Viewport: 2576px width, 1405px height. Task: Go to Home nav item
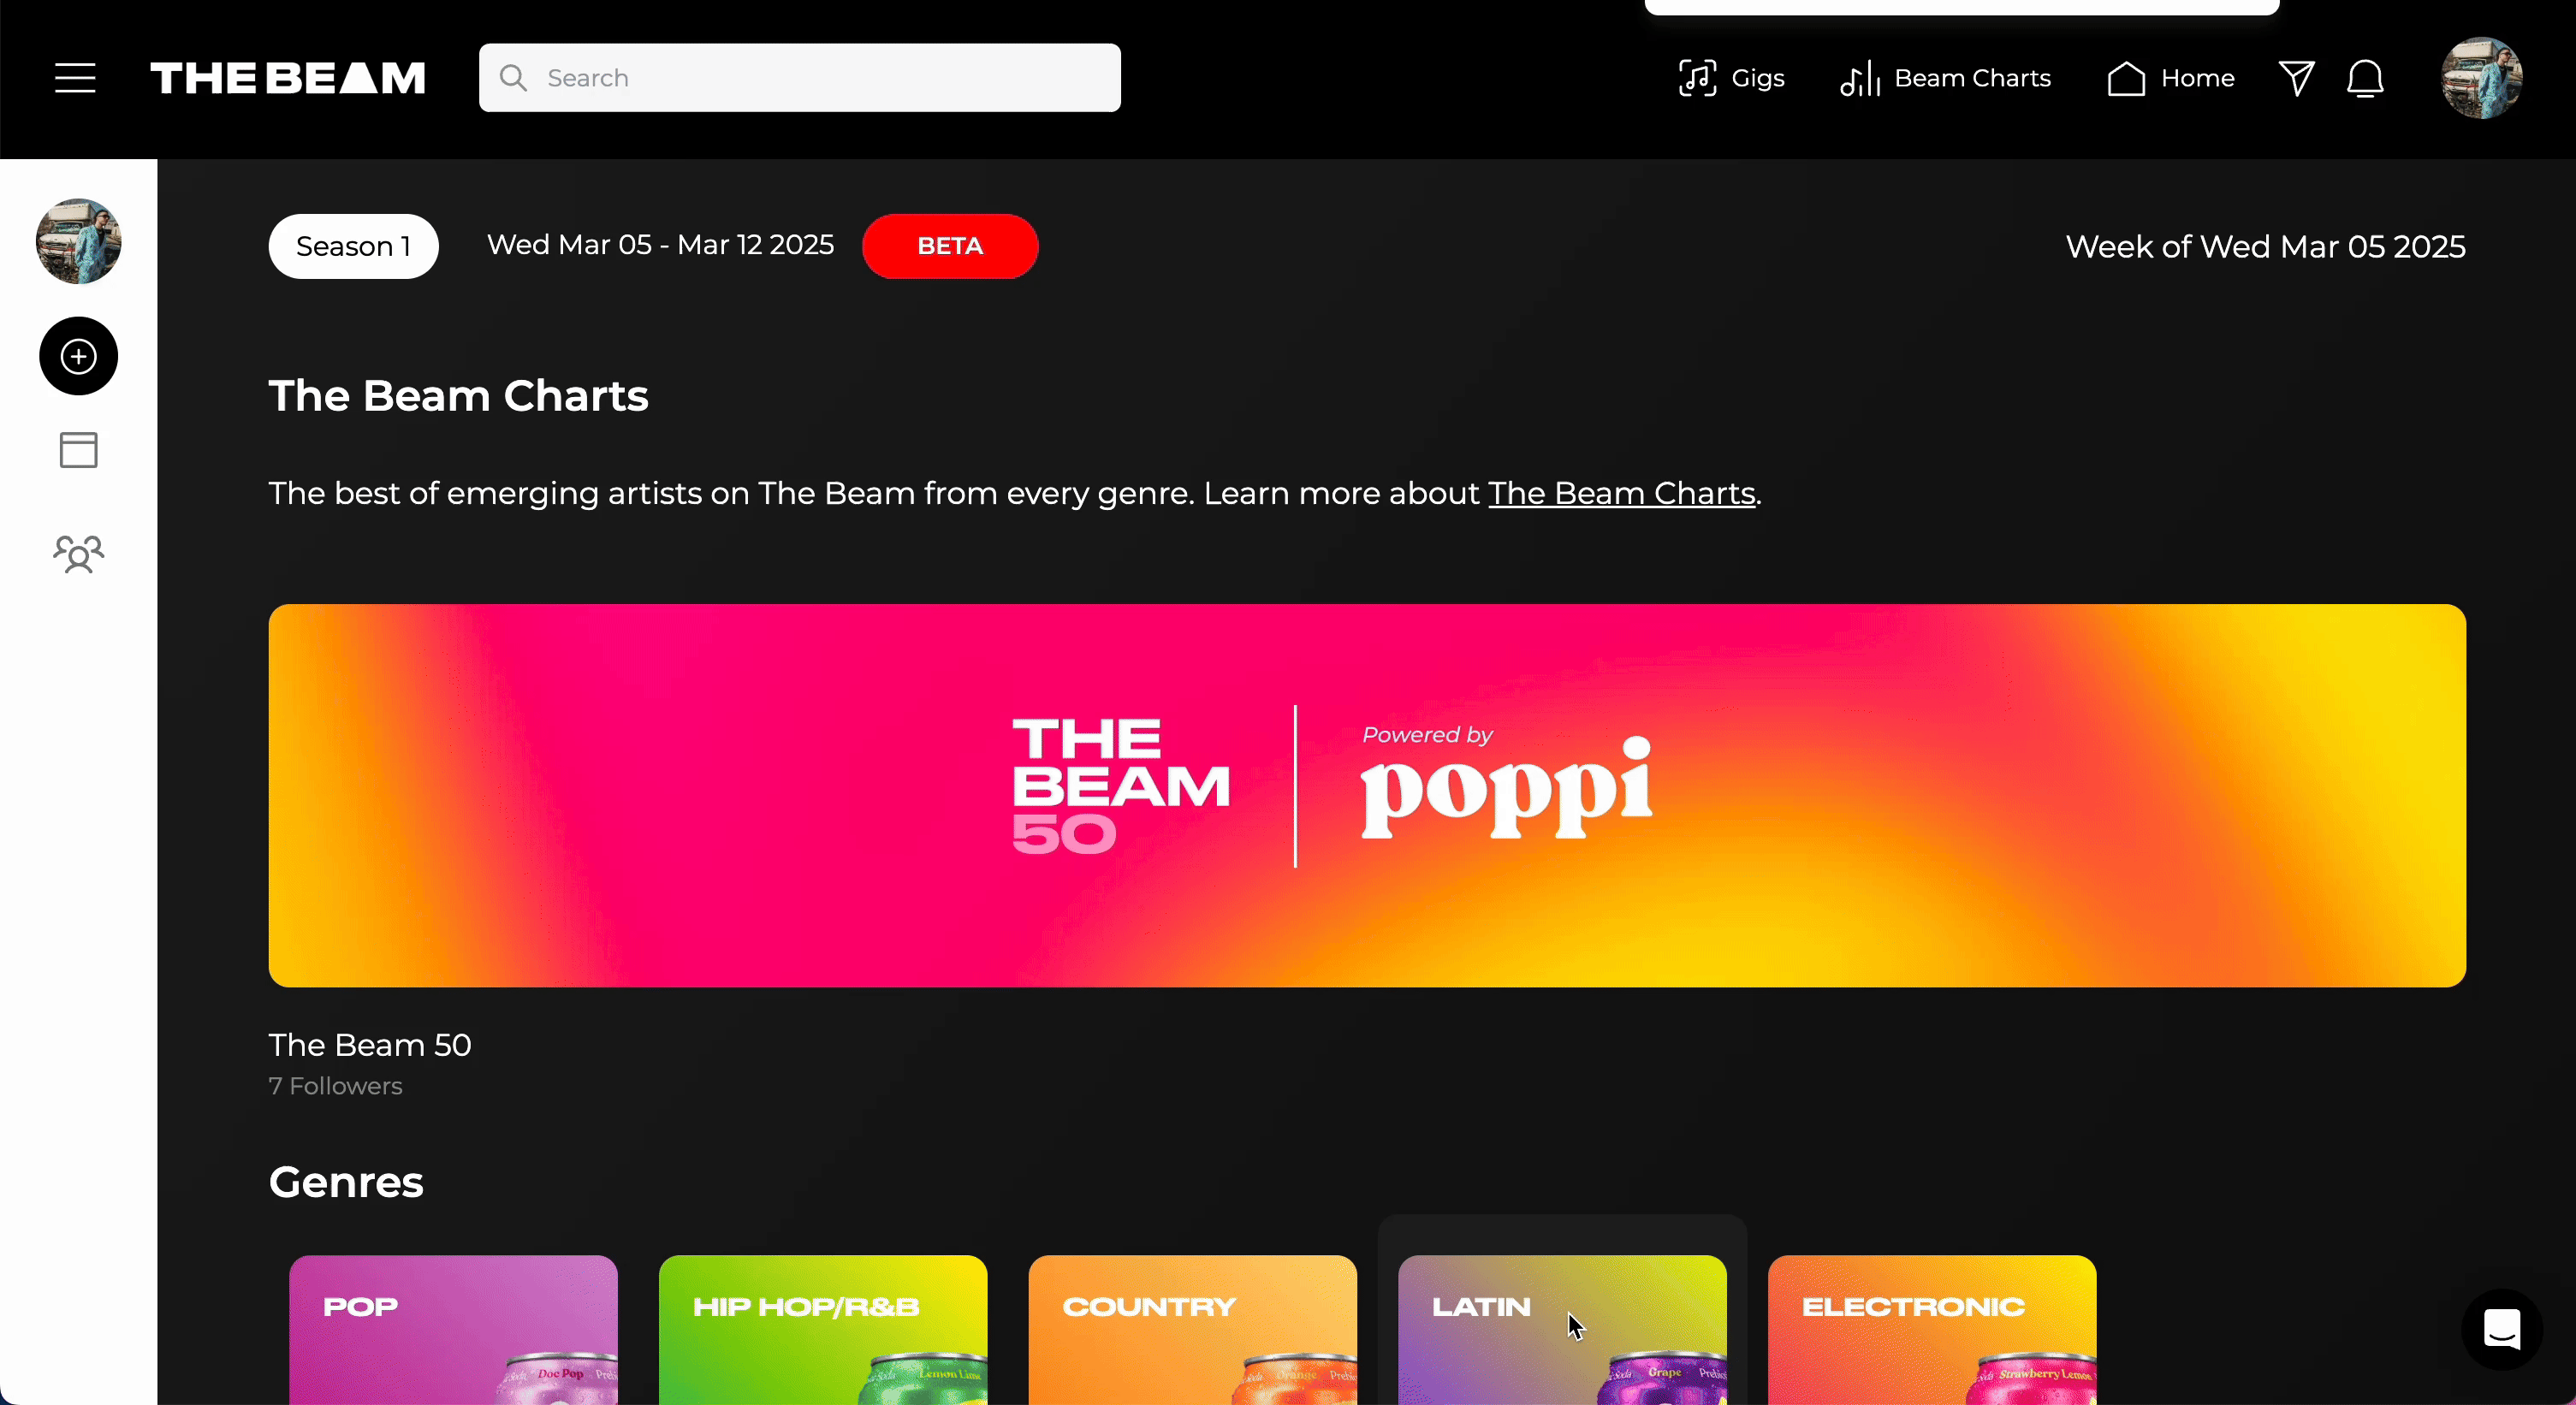coord(2170,78)
